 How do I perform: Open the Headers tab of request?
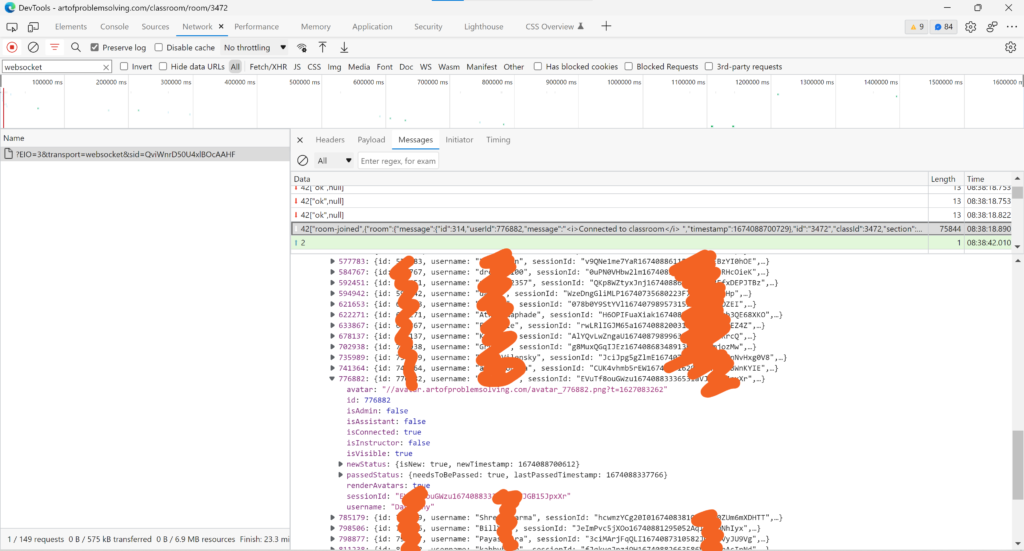[x=329, y=140]
